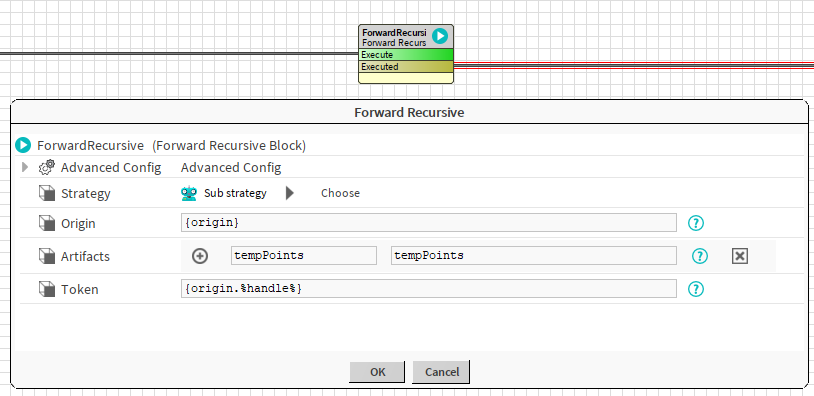
Task: Open help for the Artifacts field
Action: [x=700, y=256]
